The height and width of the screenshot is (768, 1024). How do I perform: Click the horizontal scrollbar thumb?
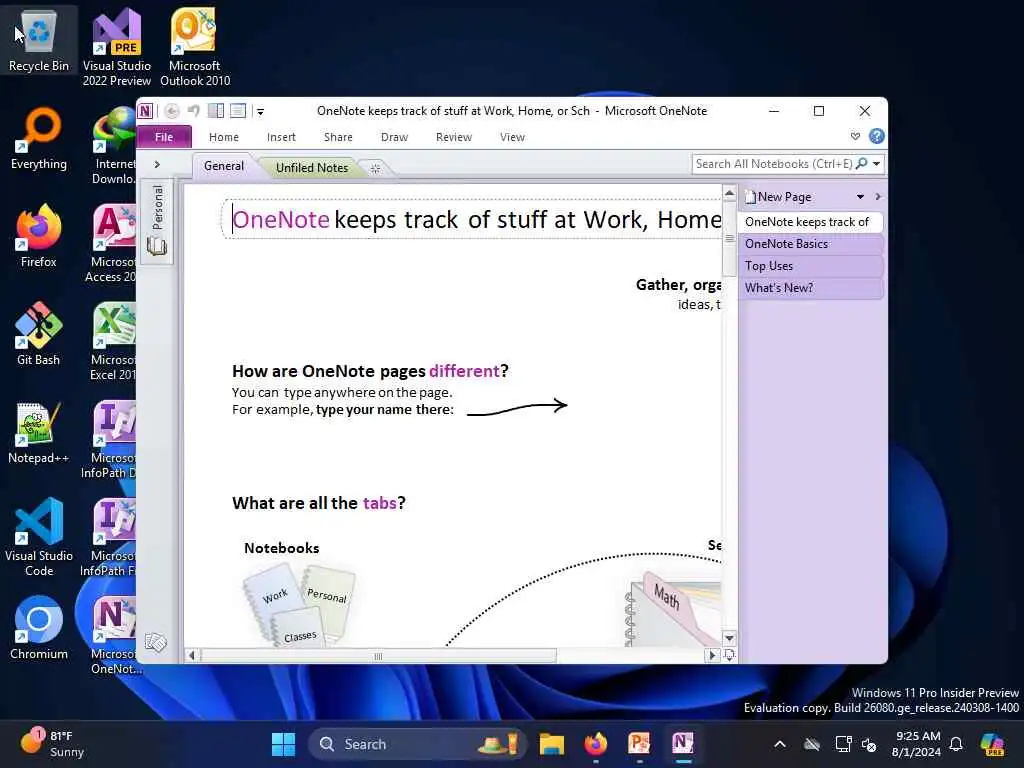[x=378, y=656]
